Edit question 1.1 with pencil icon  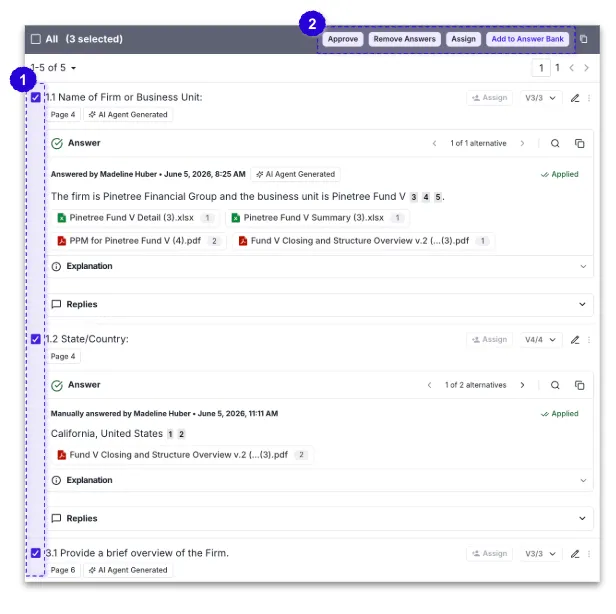[x=575, y=98]
